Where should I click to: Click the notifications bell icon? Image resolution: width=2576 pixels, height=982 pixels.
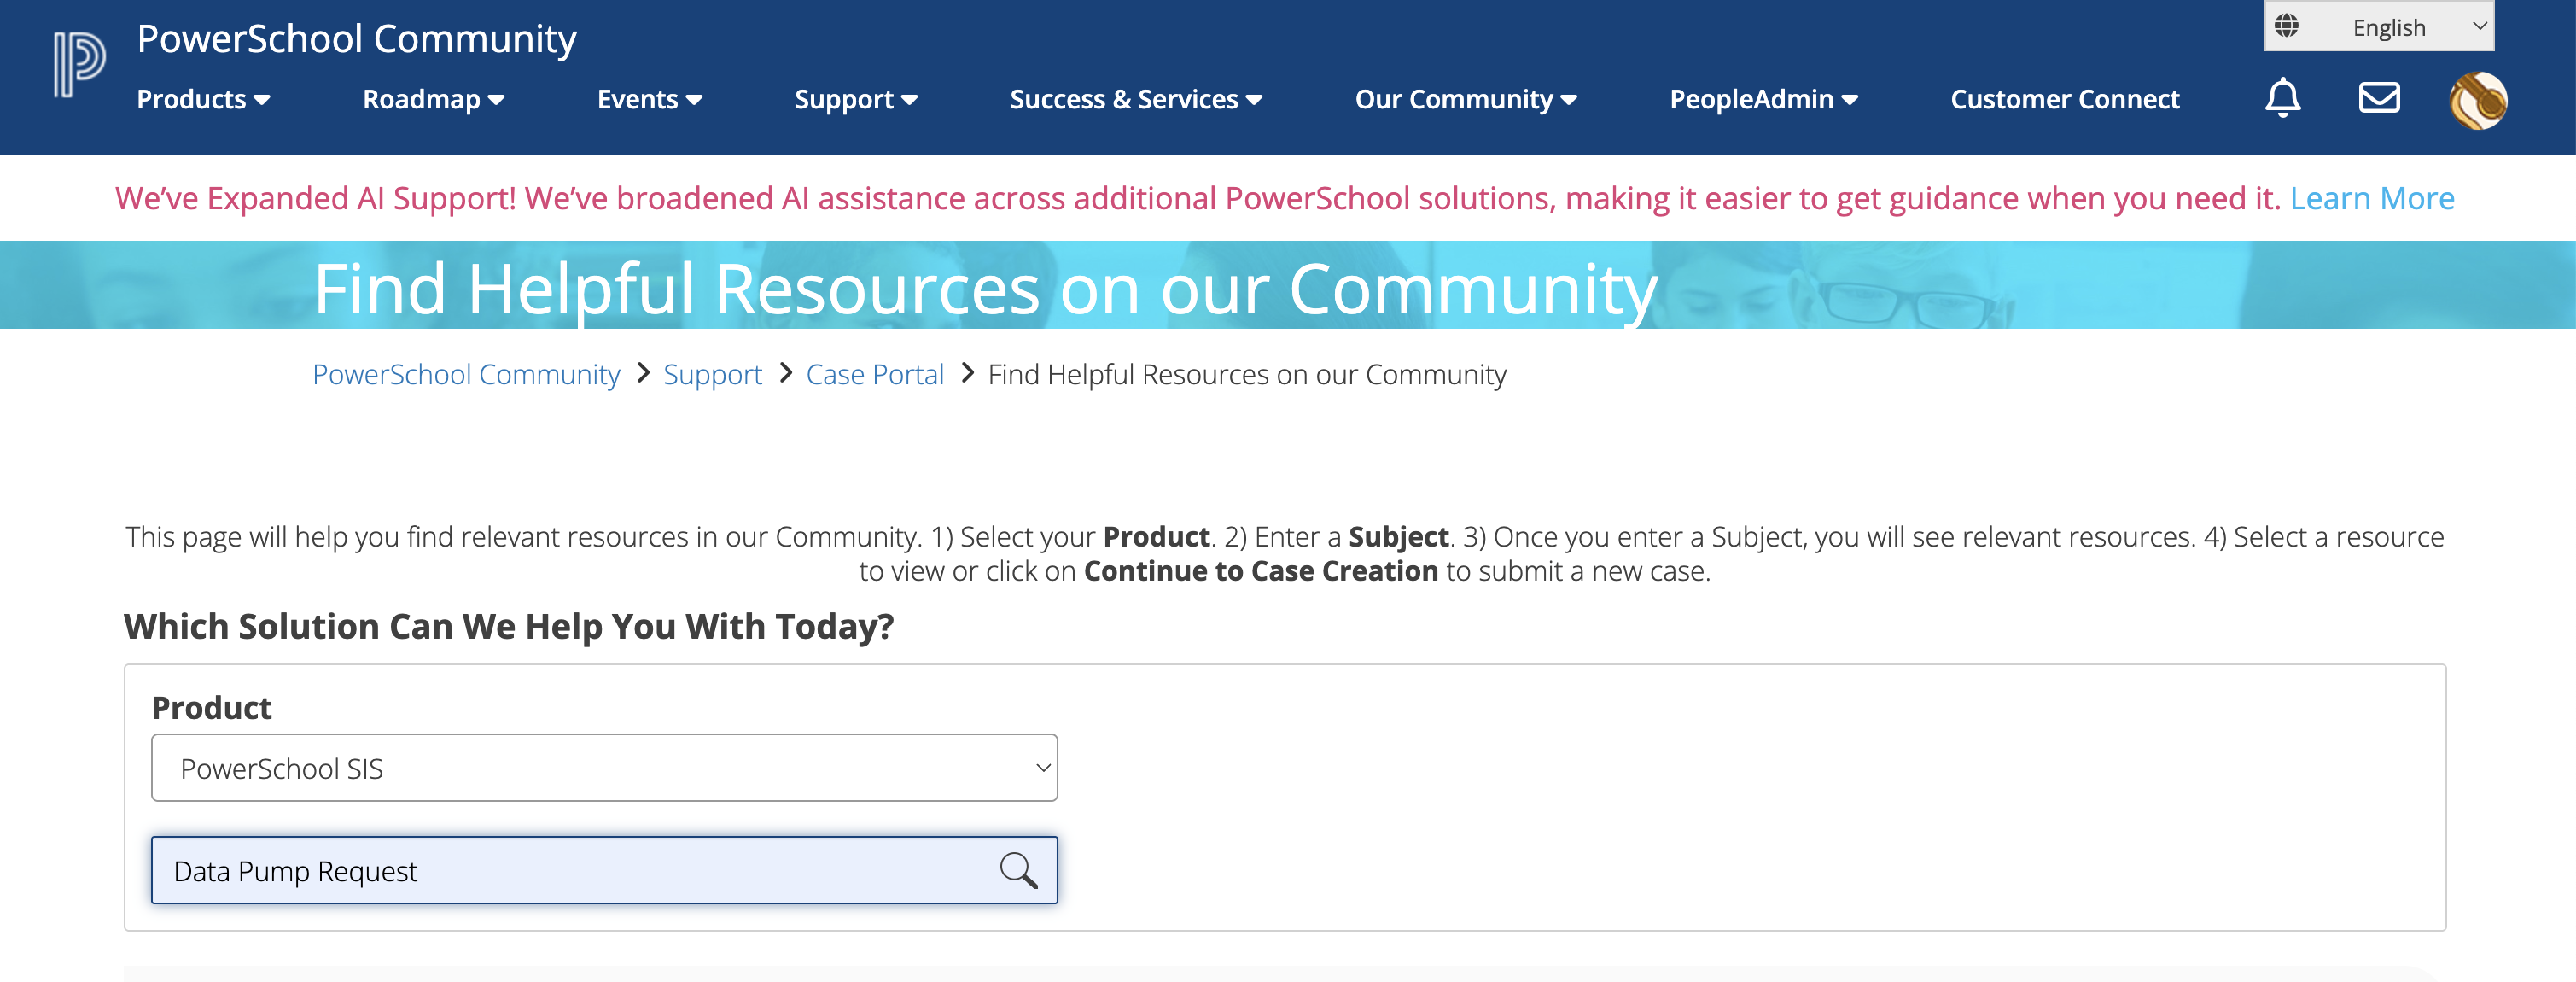2283,98
